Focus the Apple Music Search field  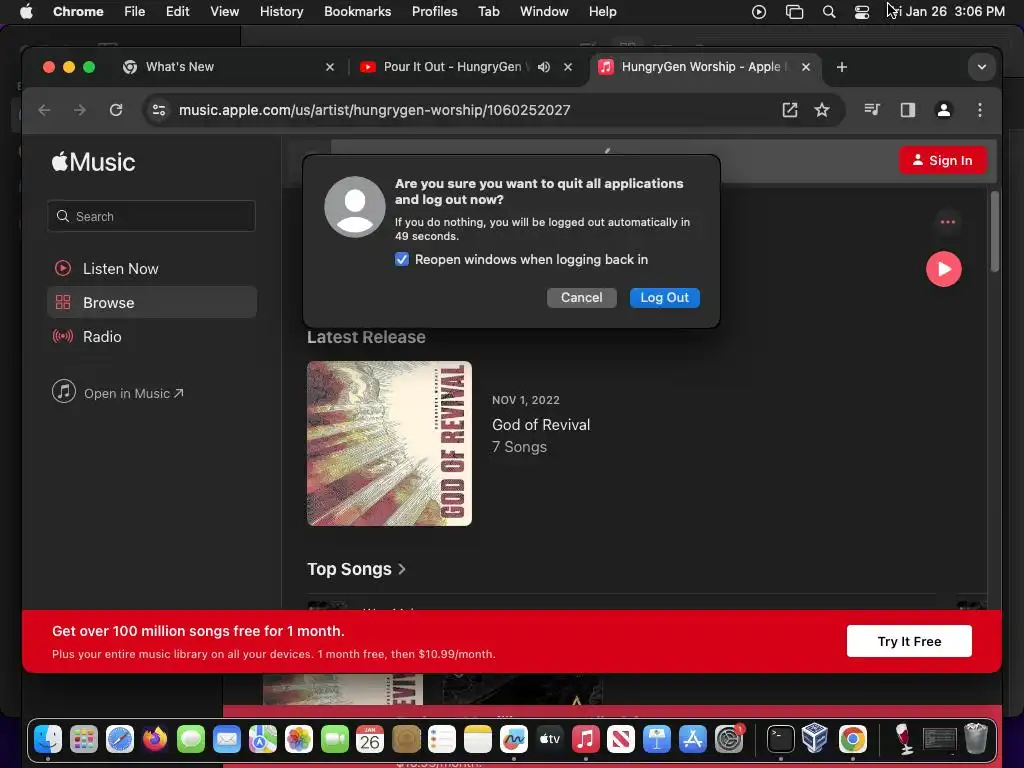coord(152,216)
